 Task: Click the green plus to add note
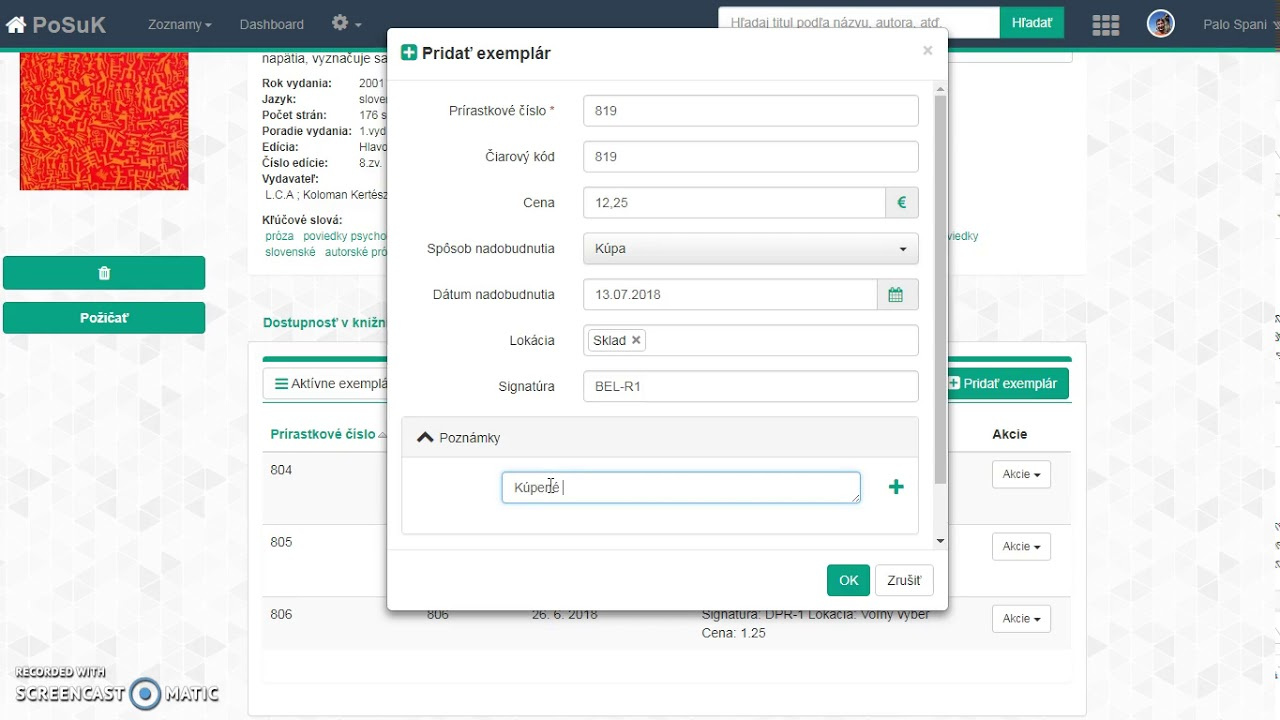[x=896, y=487]
